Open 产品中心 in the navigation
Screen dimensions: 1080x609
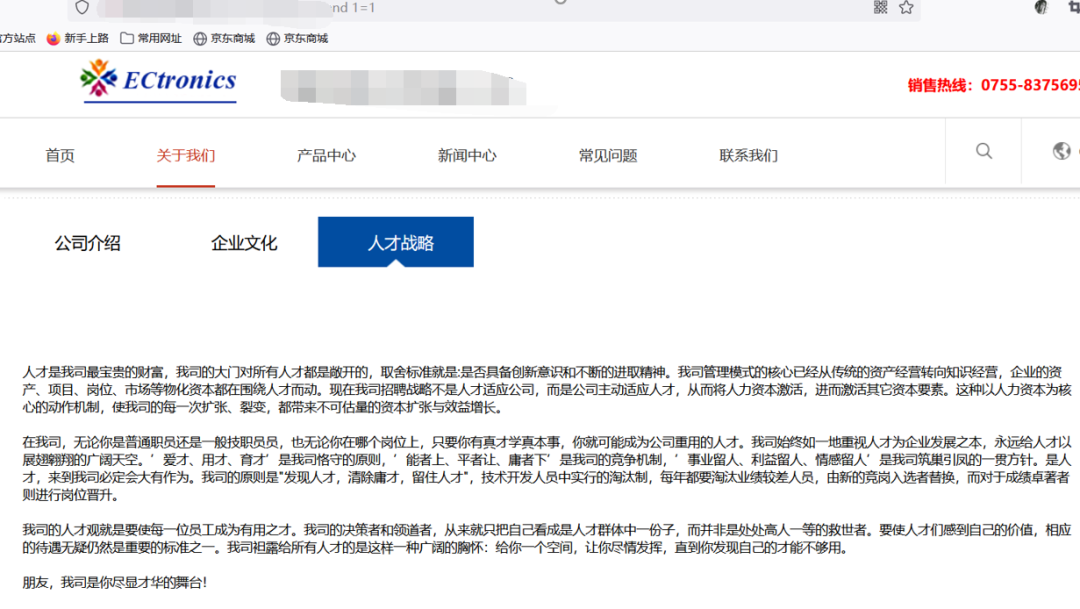coord(326,156)
